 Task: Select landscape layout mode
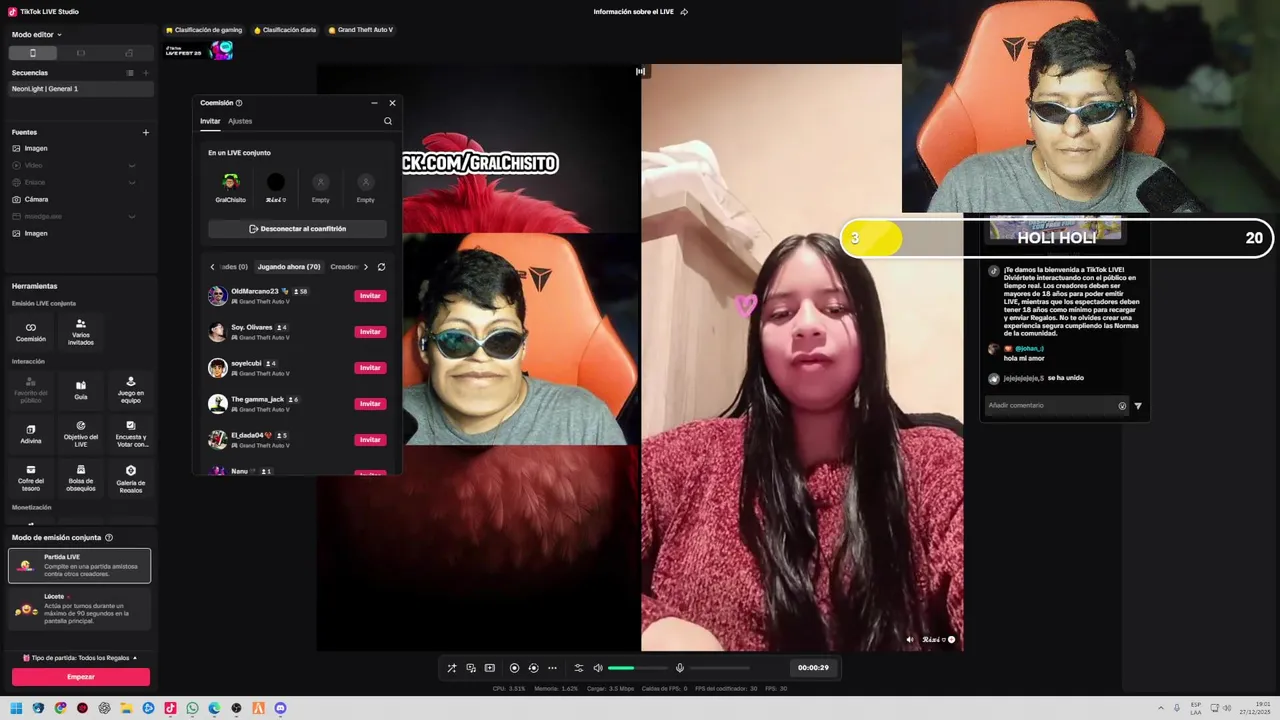(81, 53)
